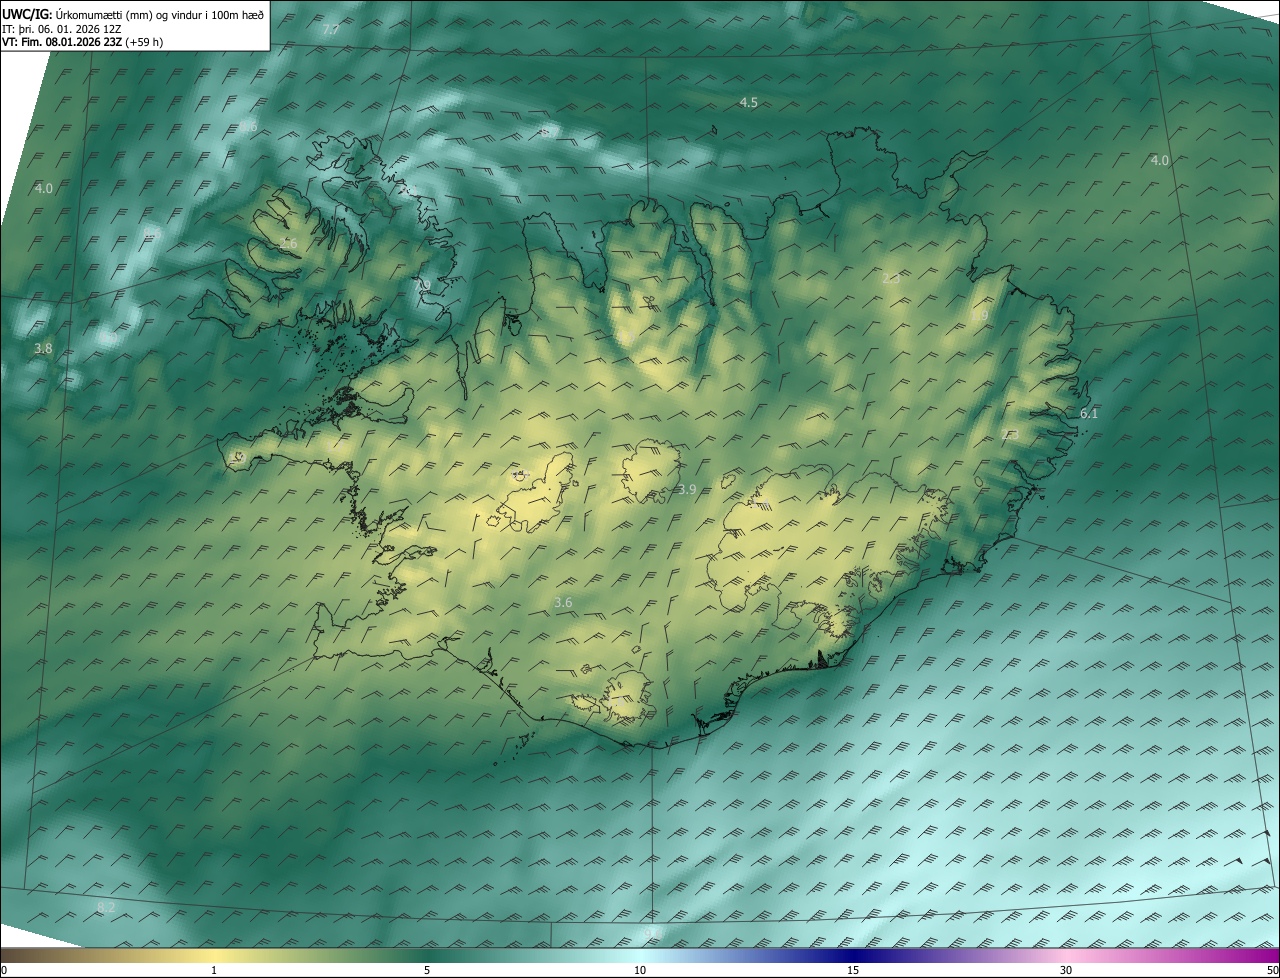This screenshot has width=1280, height=978.
Task: Click the title text 'Úrkomumætti (mm) og vindur í 100m hæð'
Action: [160, 14]
